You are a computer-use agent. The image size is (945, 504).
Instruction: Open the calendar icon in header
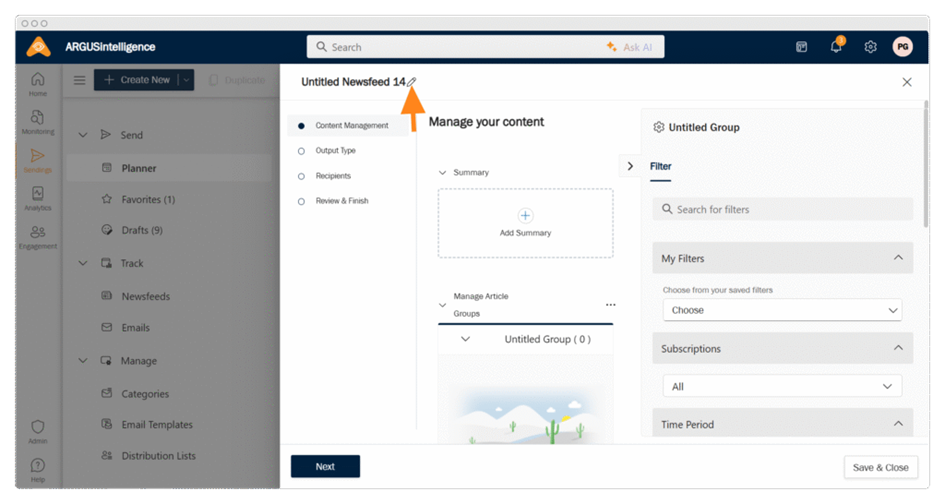(801, 47)
